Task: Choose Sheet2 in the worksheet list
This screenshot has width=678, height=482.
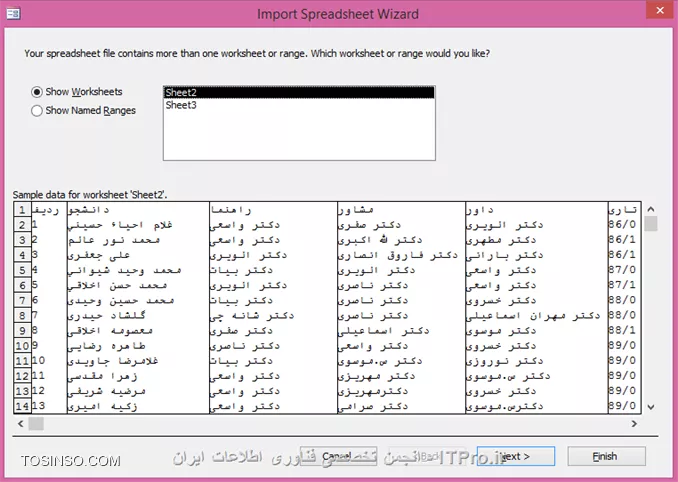Action: tap(299, 93)
